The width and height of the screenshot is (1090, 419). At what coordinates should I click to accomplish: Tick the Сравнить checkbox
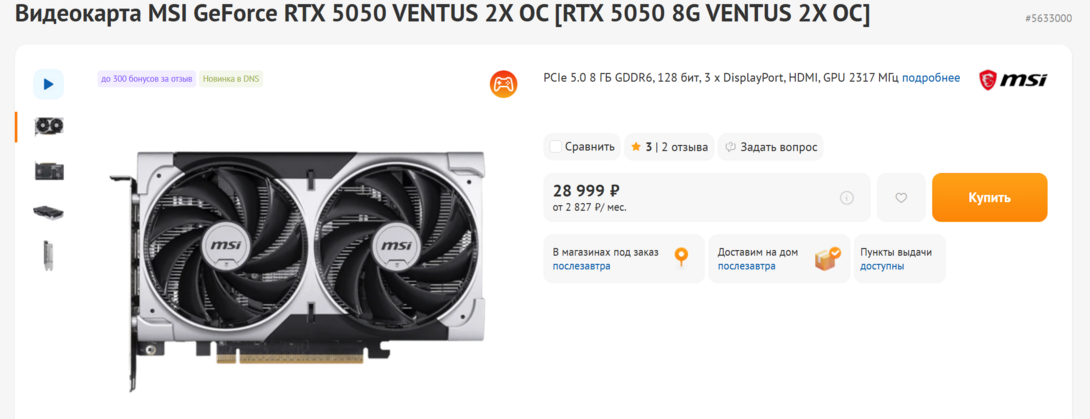tap(555, 147)
